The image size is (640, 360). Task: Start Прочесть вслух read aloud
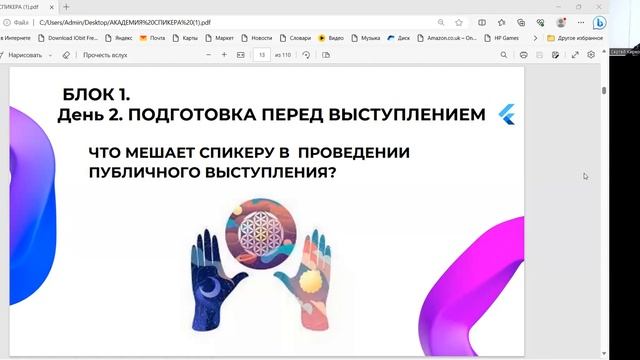pyautogui.click(x=105, y=55)
